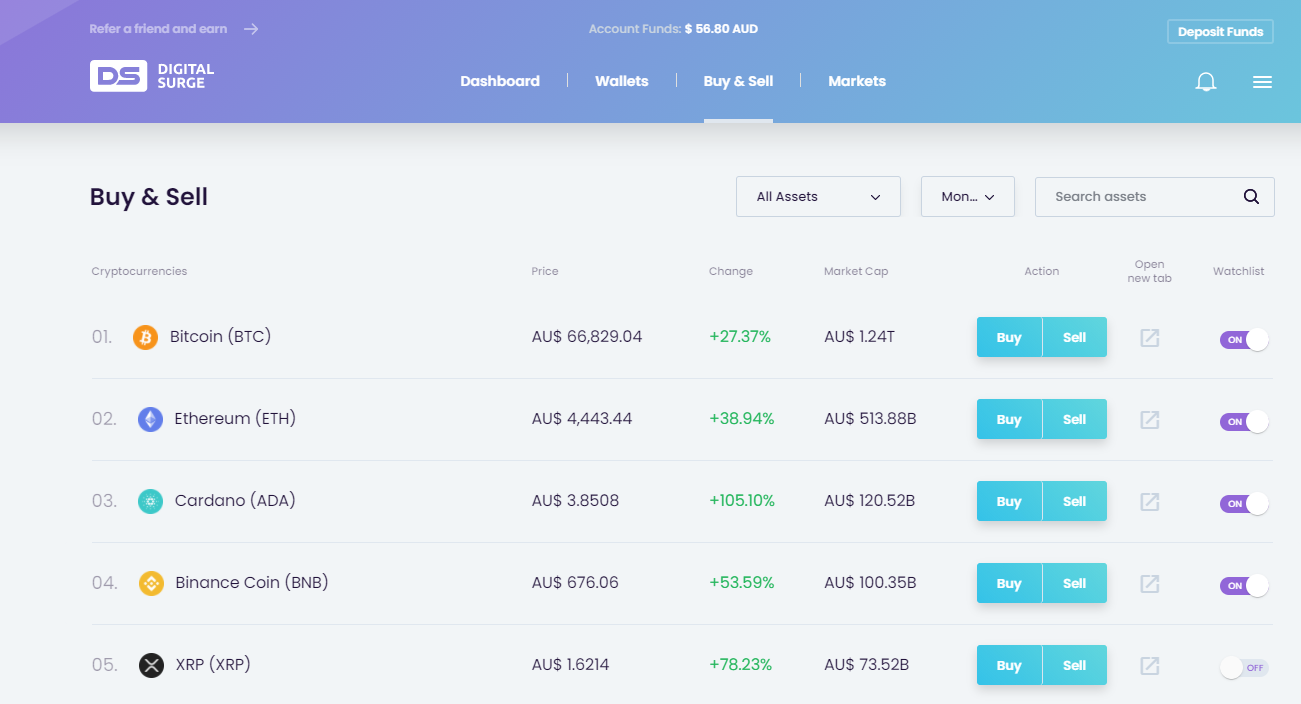Click the Cardano coin icon

150,501
